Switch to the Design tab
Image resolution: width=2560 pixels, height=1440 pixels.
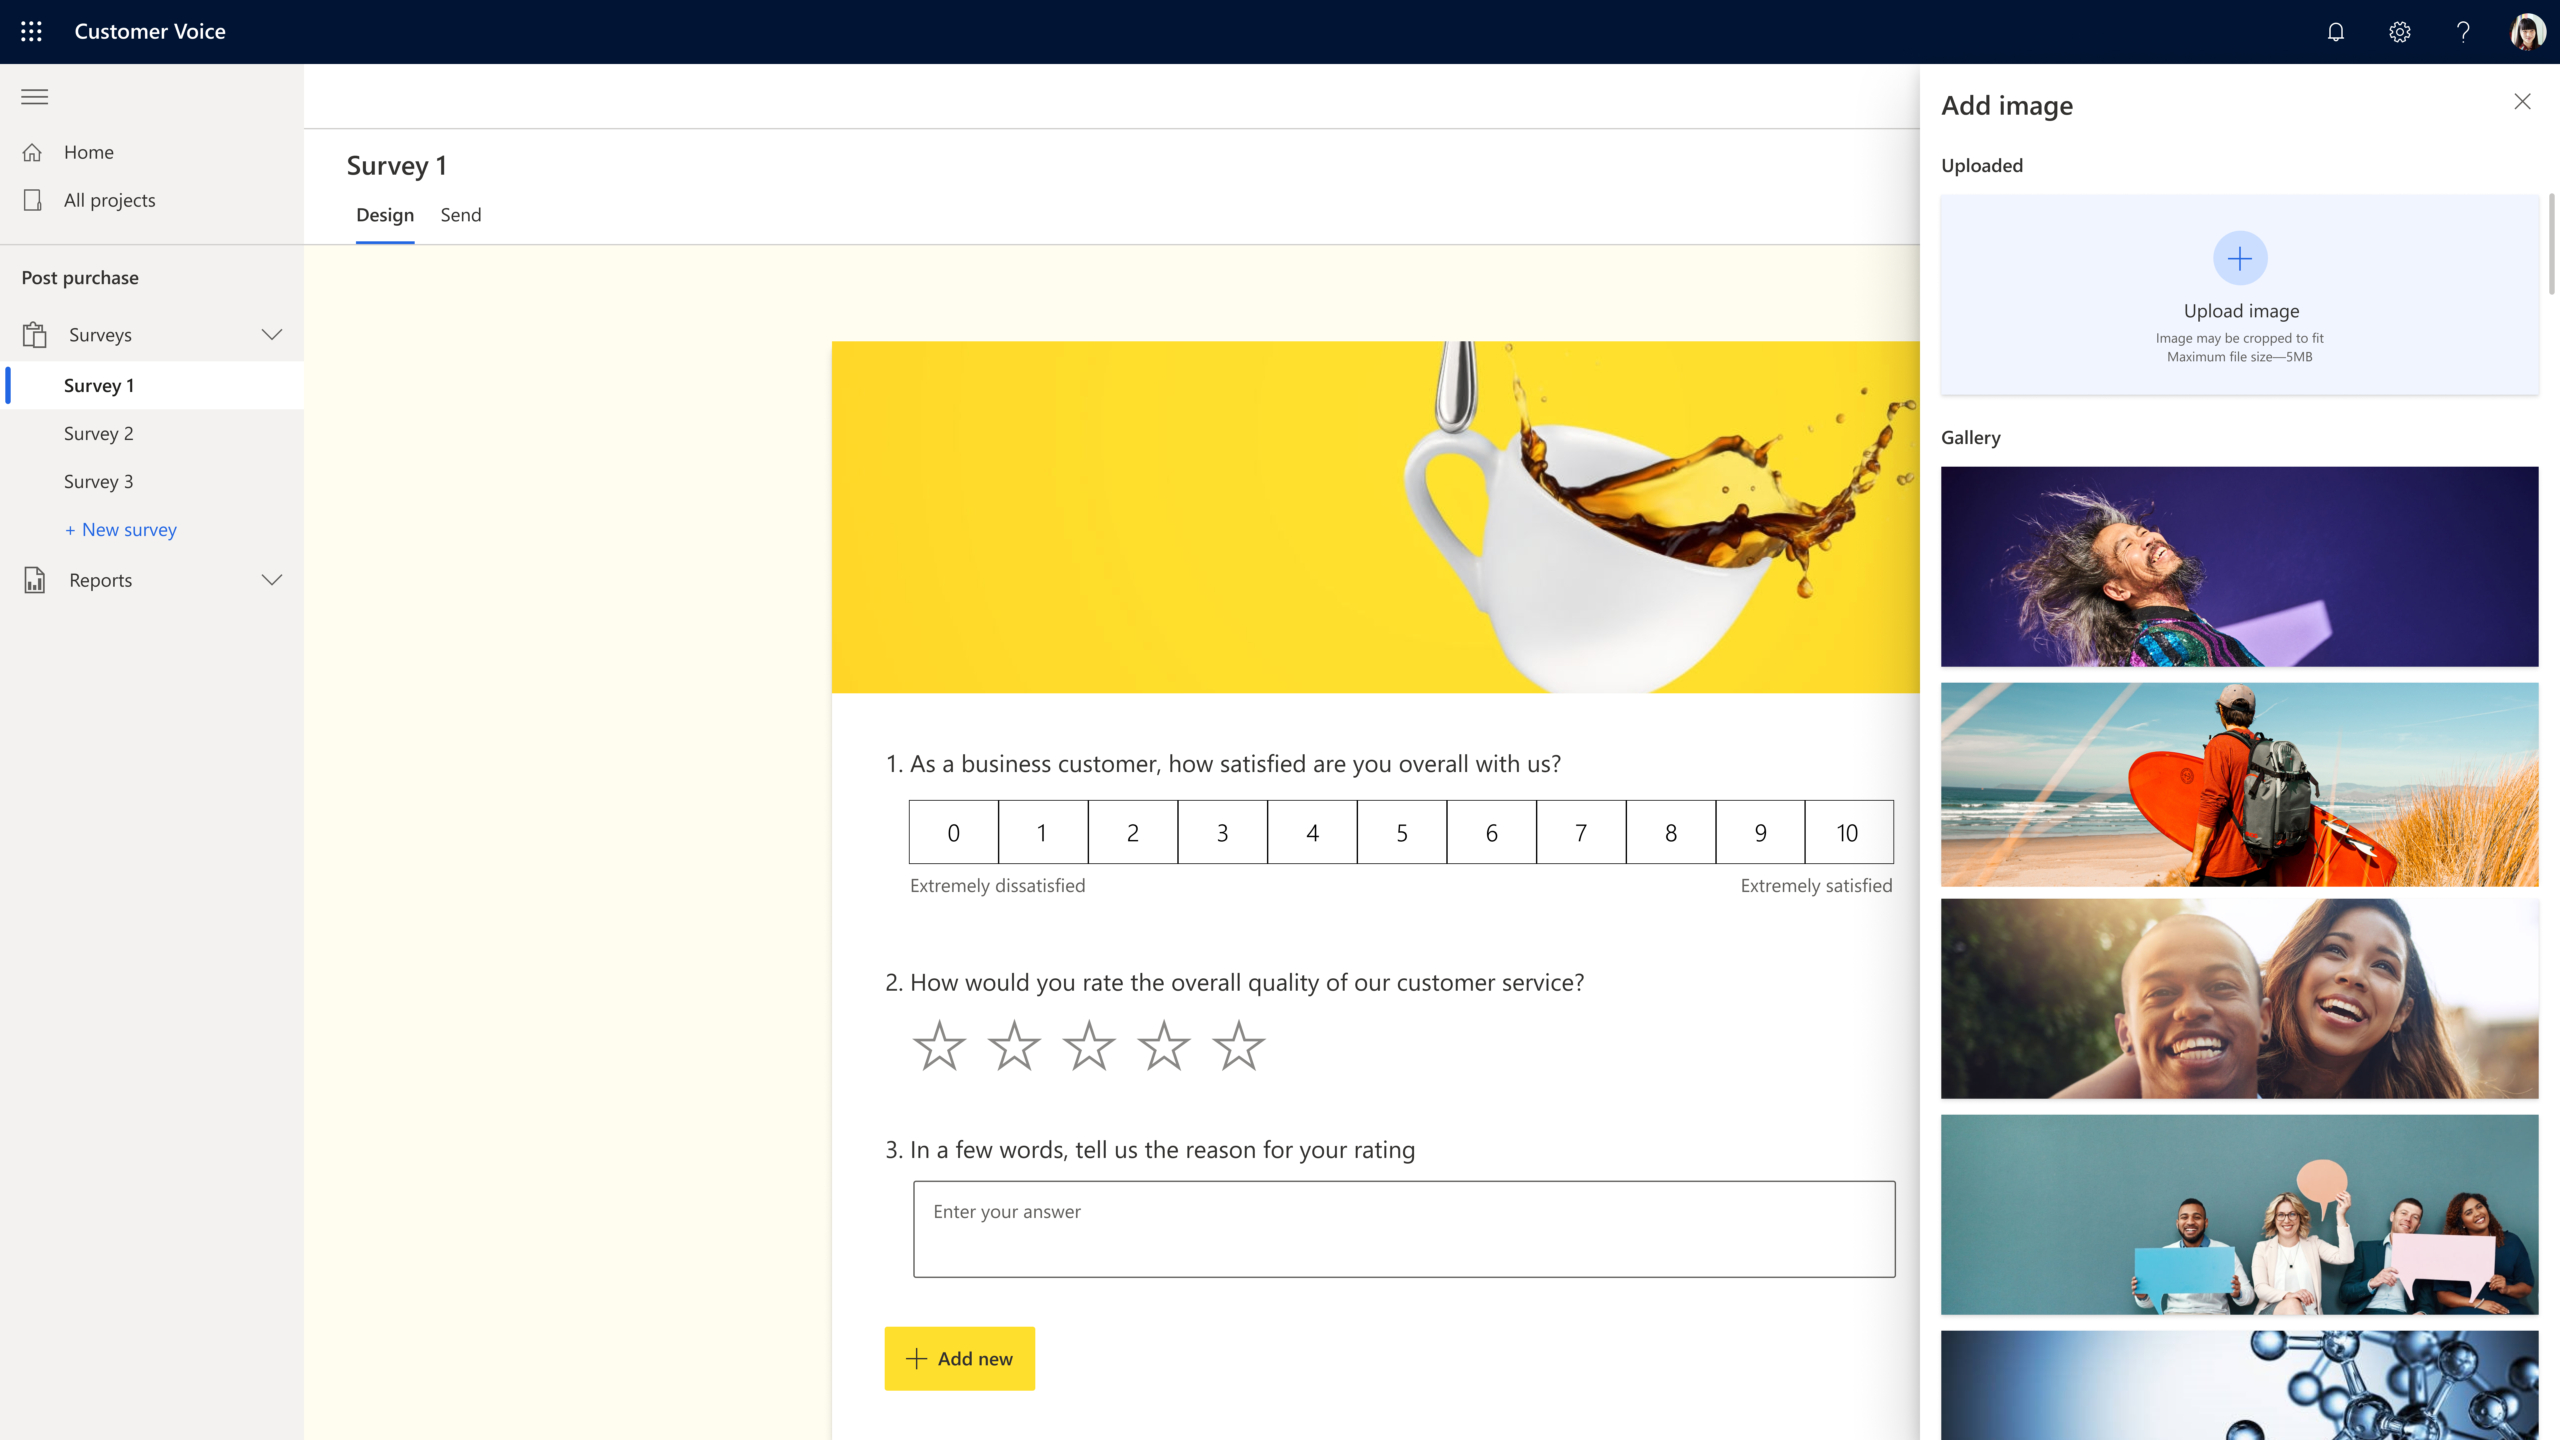coord(384,215)
